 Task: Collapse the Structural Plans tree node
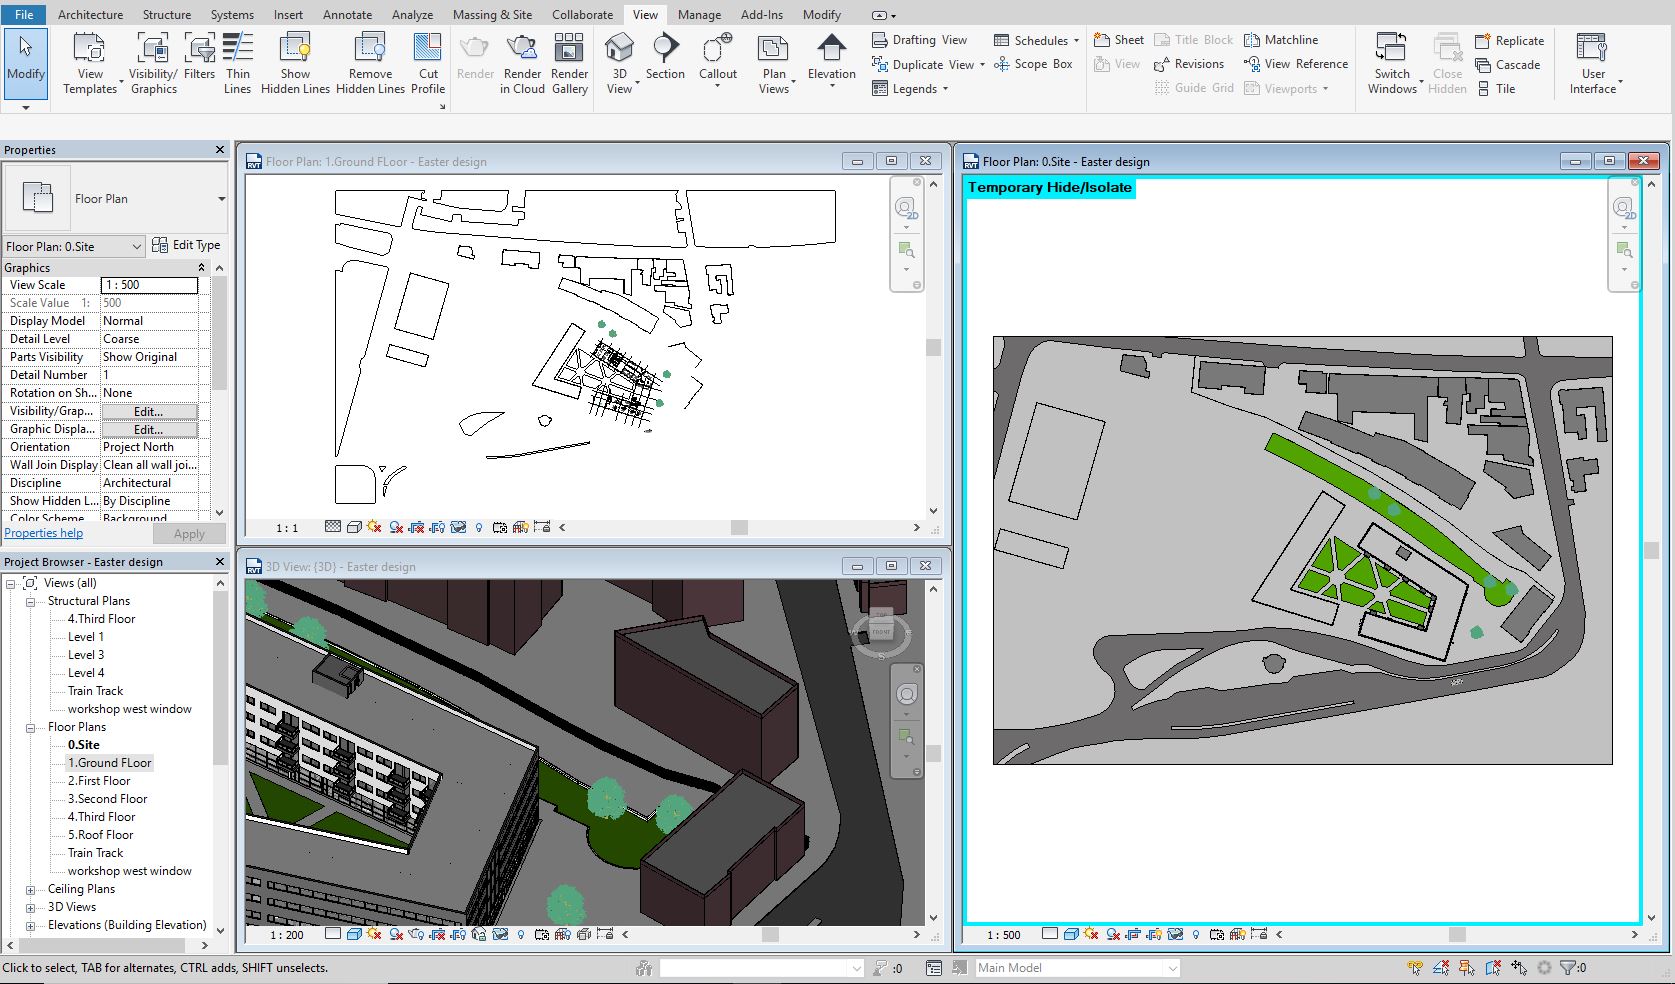click(x=30, y=601)
